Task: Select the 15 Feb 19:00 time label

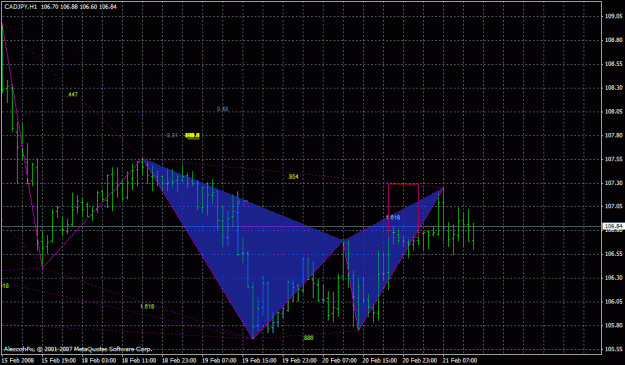Action: tap(59, 361)
